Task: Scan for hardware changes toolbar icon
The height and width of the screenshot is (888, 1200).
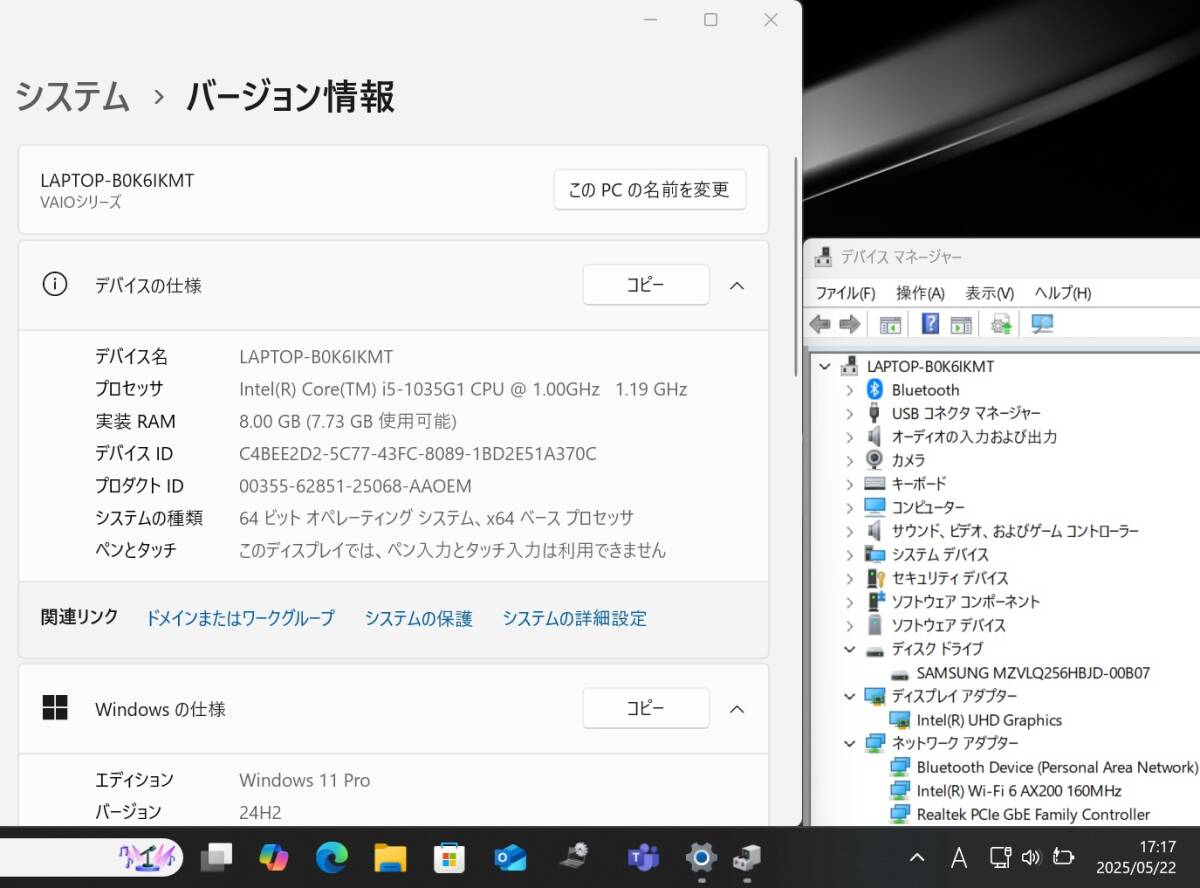Action: coord(1042,324)
